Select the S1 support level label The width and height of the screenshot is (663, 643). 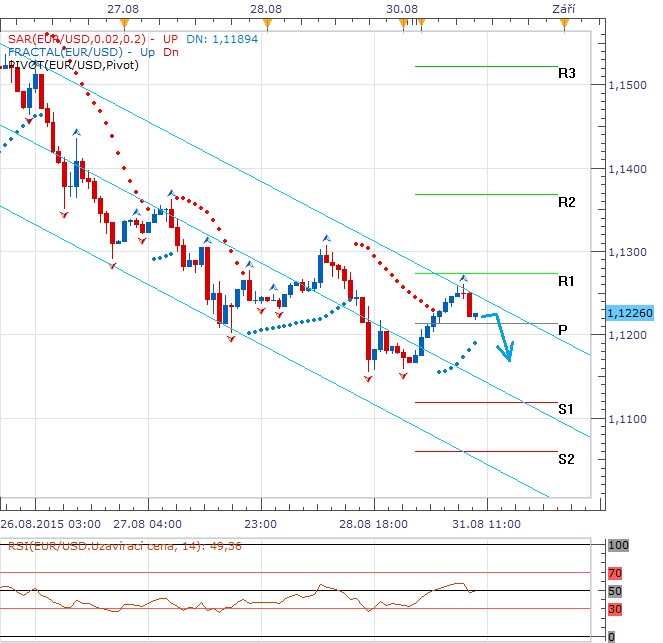coord(567,409)
